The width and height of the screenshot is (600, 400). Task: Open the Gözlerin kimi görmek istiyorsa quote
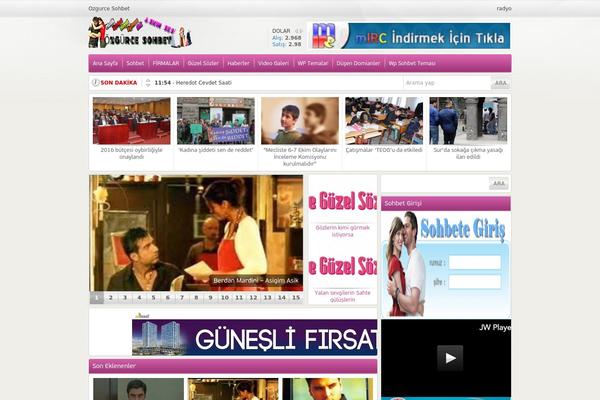pos(342,231)
